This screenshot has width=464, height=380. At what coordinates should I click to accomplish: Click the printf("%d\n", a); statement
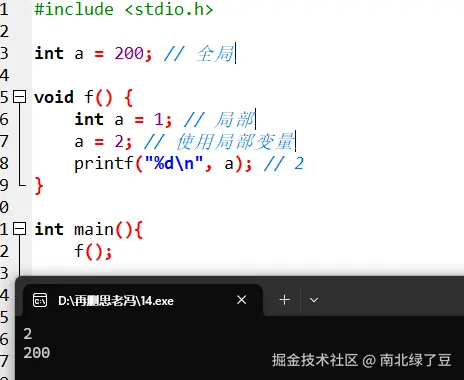(x=163, y=164)
